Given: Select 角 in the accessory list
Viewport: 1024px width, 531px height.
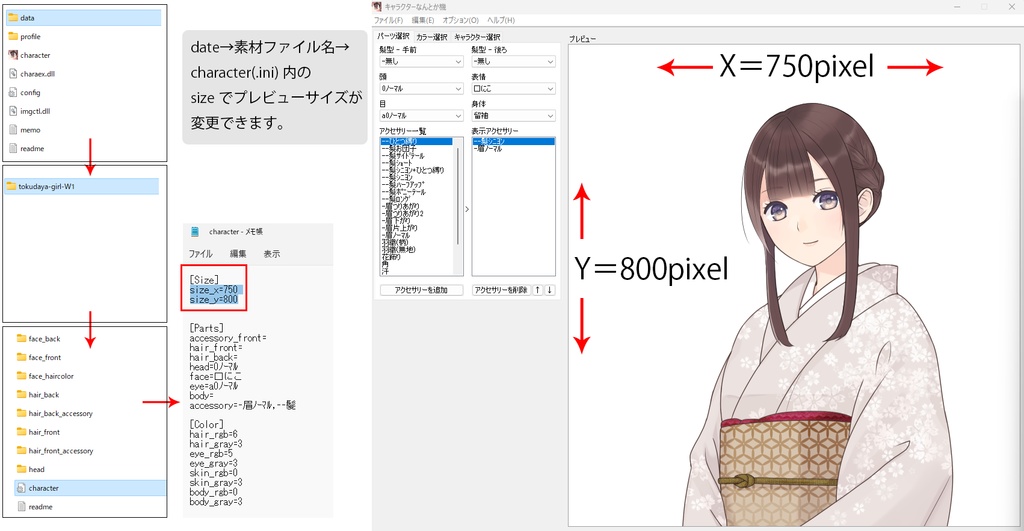Looking at the screenshot, I should click(385, 264).
